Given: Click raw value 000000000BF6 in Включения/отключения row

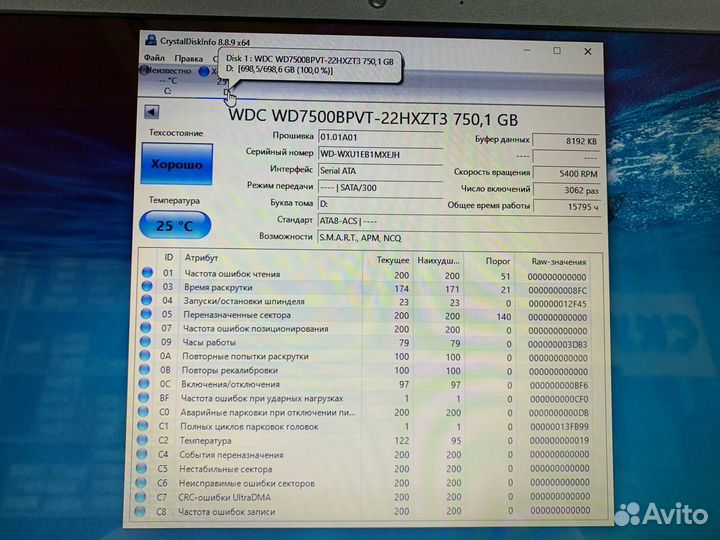Looking at the screenshot, I should [559, 386].
